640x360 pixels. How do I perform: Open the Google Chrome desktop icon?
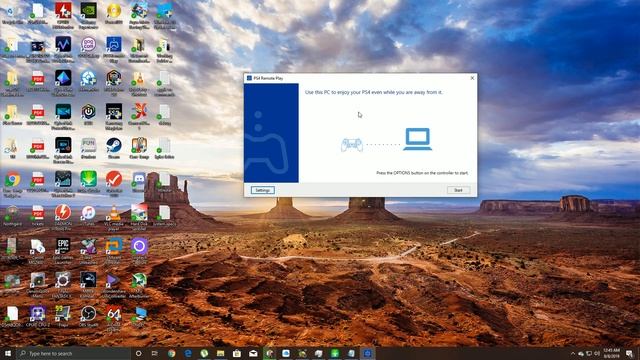[12, 183]
